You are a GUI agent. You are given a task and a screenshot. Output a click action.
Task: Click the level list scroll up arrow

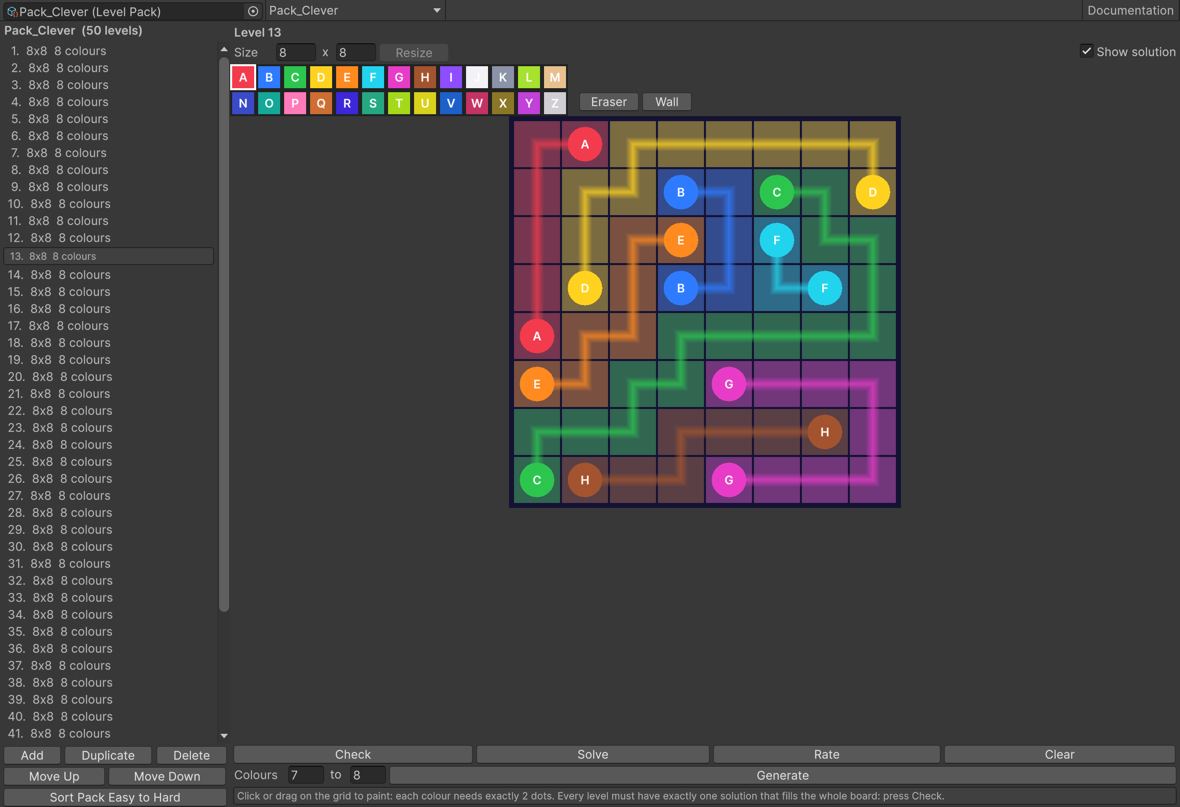pyautogui.click(x=224, y=50)
